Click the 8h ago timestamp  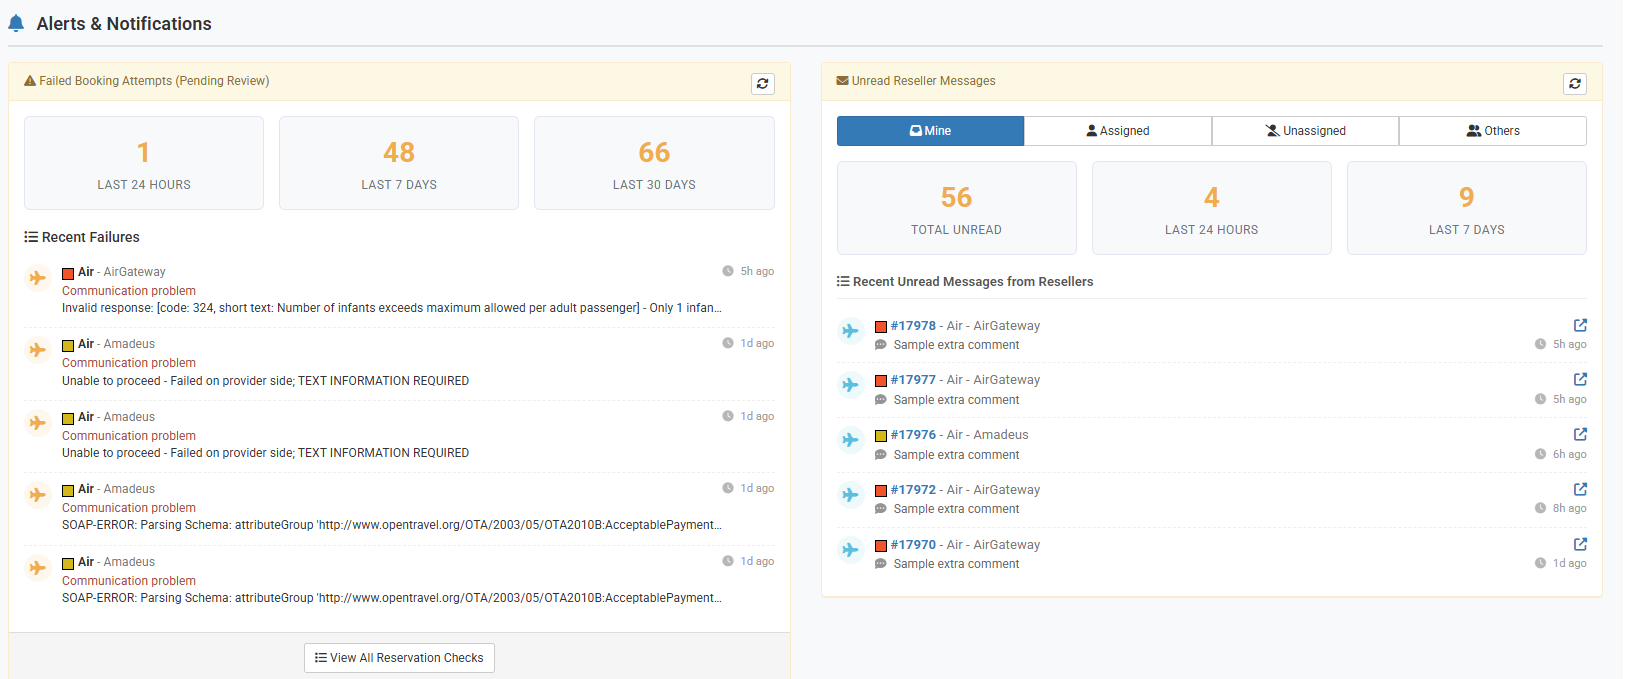(x=1569, y=508)
